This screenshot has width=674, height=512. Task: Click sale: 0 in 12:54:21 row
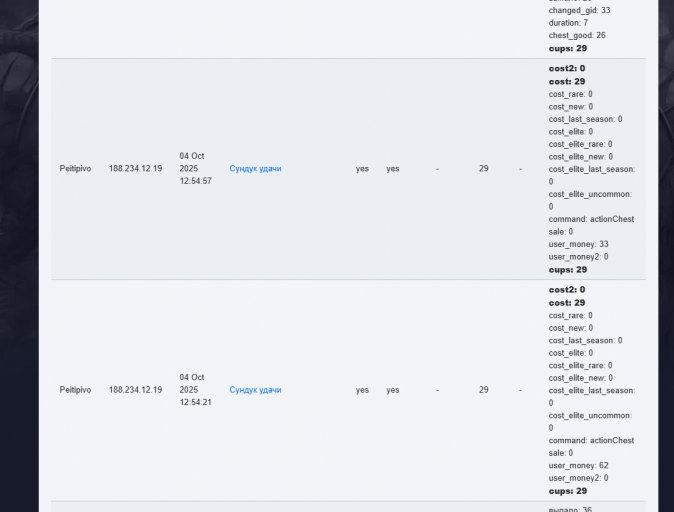[561, 453]
